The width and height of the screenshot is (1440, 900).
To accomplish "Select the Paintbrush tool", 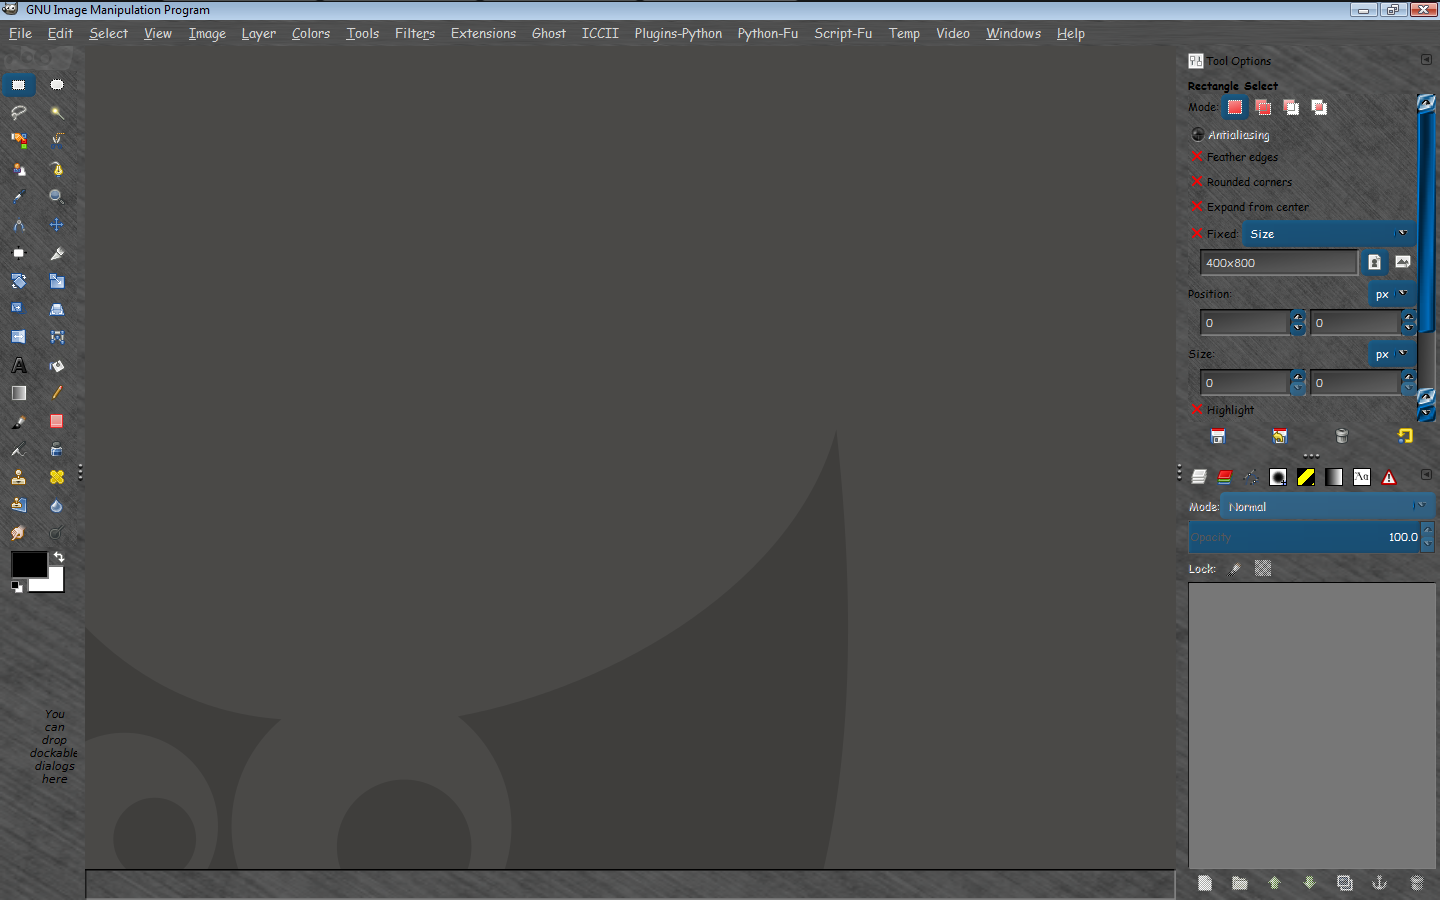I will tap(19, 421).
